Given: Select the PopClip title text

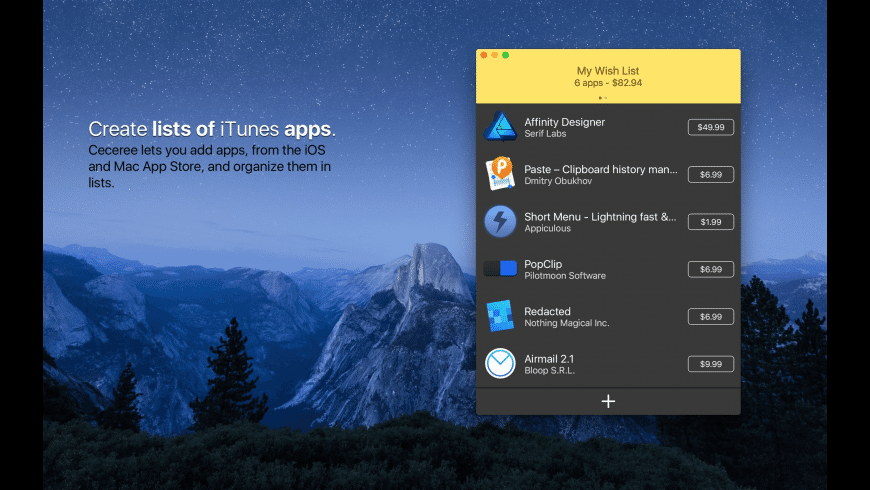Looking at the screenshot, I should coord(543,264).
